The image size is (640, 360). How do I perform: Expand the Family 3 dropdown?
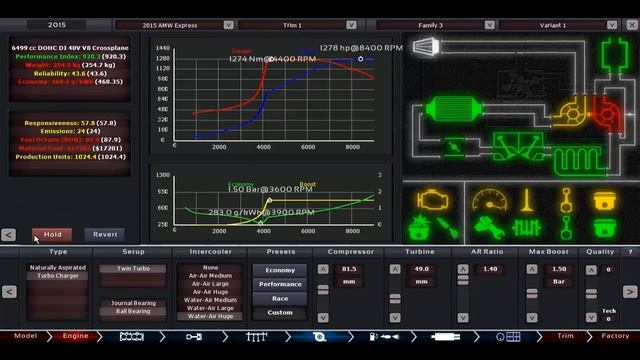click(x=489, y=25)
